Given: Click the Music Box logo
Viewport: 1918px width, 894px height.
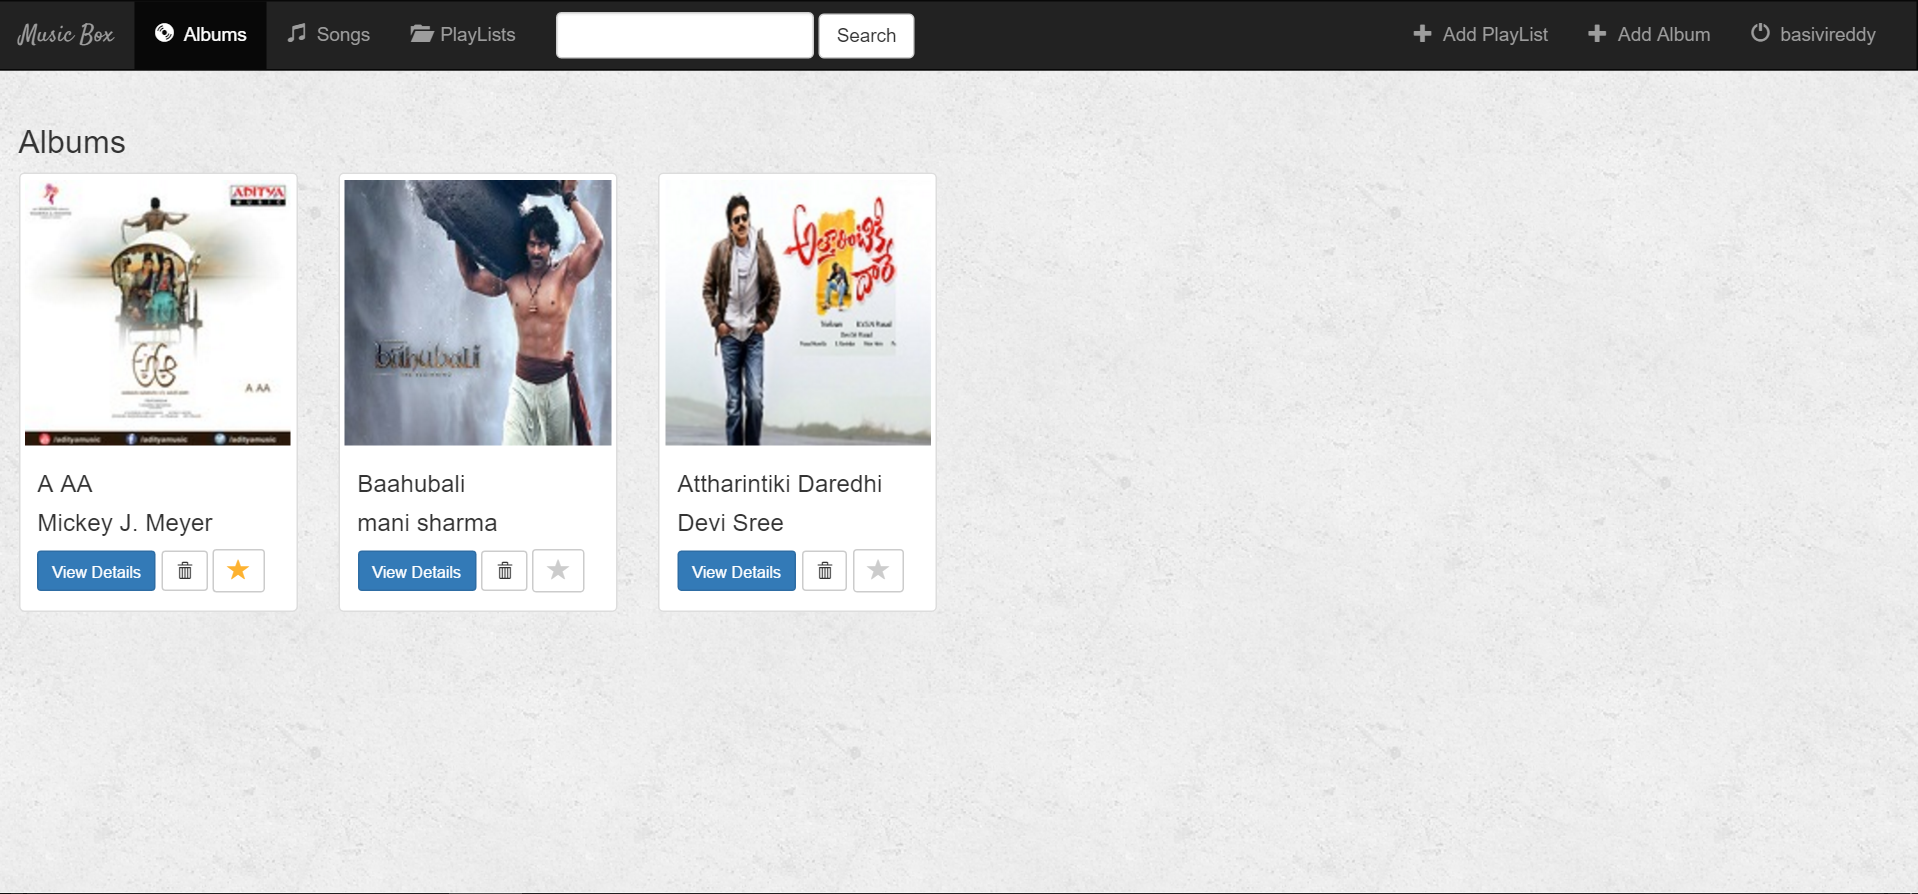Looking at the screenshot, I should [x=66, y=35].
